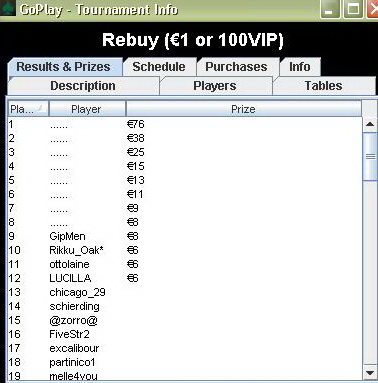Minimize the Tournament Info window
Viewport: 378px width, 383px height.
pyautogui.click(x=330, y=10)
